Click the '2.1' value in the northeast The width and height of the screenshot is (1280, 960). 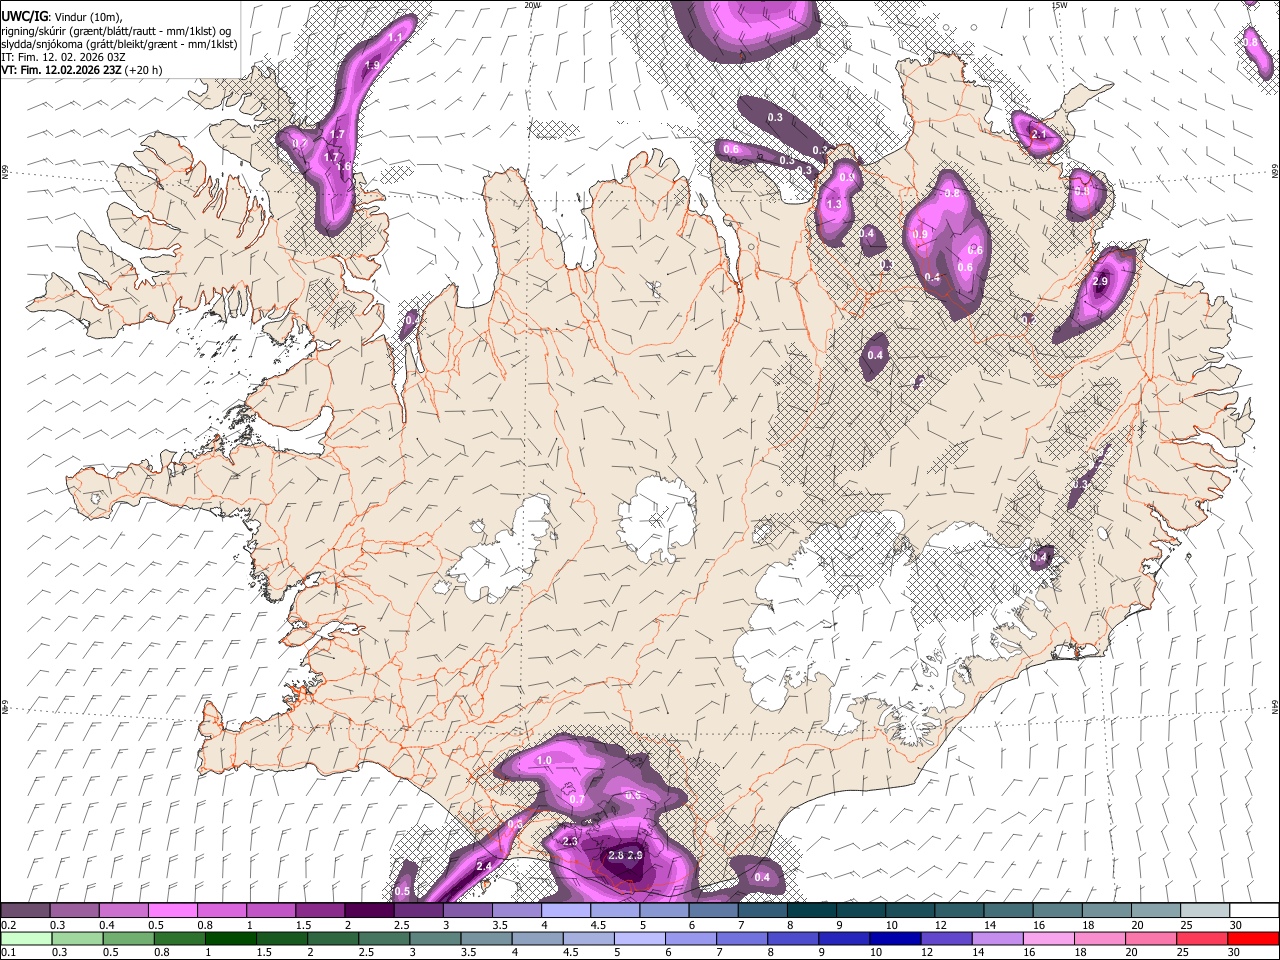click(x=1038, y=134)
